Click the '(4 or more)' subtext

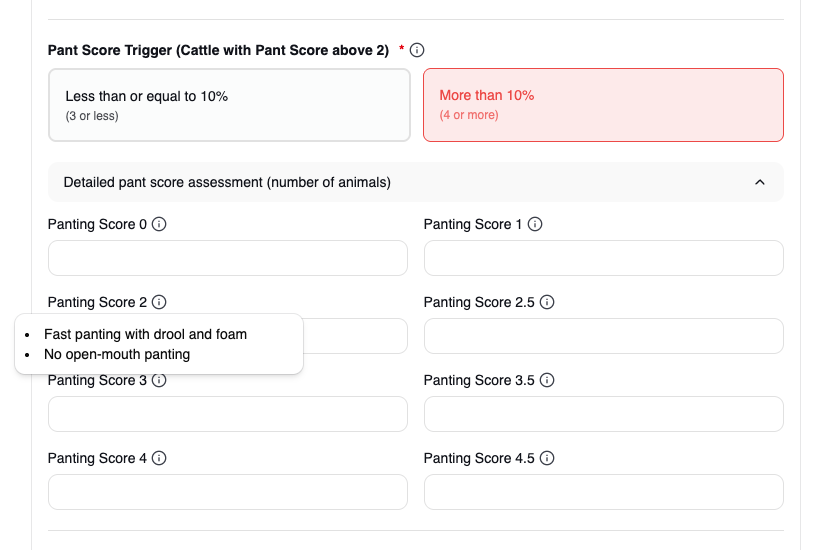pos(469,115)
